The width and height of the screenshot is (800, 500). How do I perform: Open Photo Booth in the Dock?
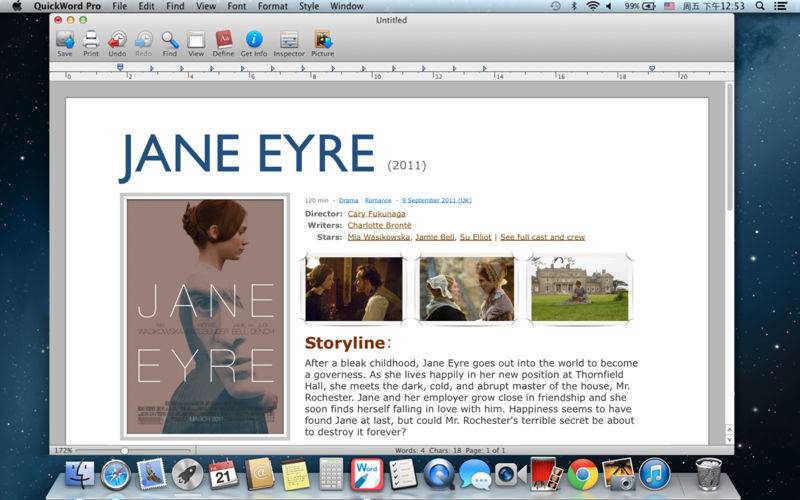[546, 474]
